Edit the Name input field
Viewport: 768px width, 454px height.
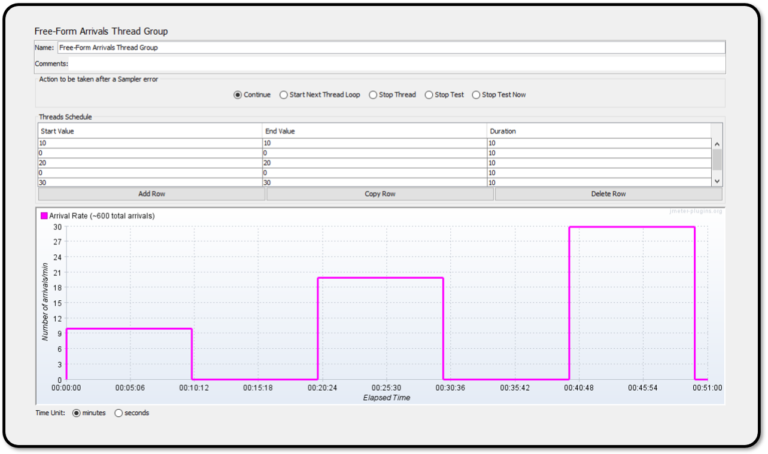click(391, 48)
